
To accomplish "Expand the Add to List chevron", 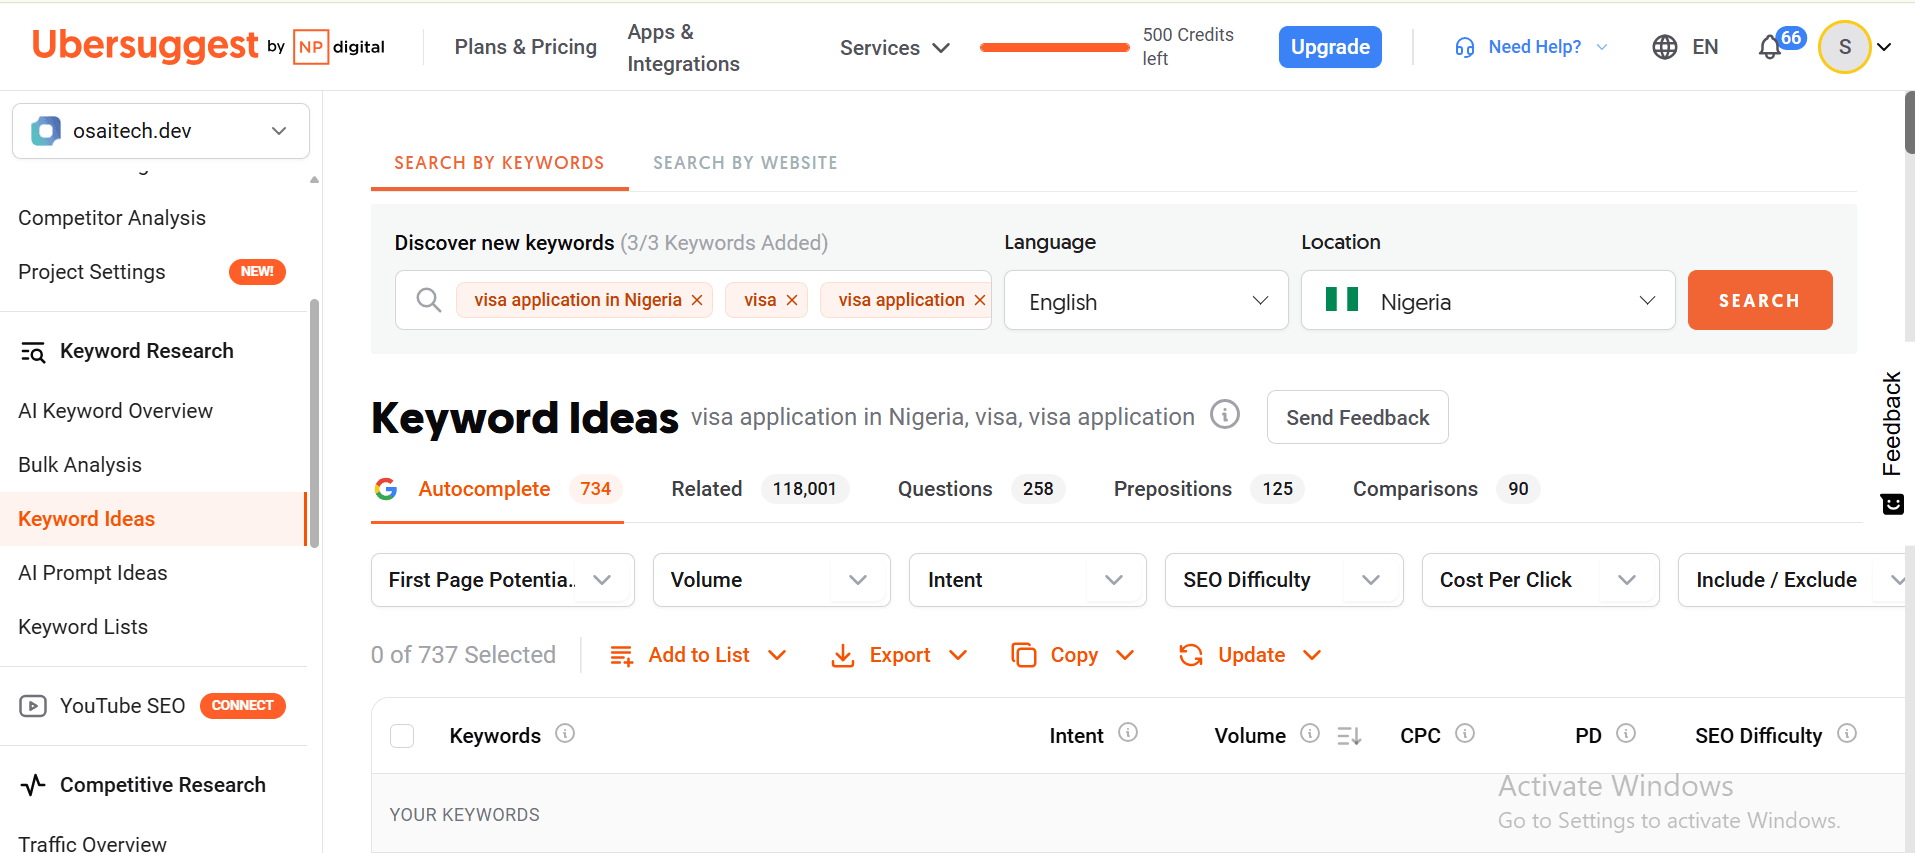I will 777,655.
